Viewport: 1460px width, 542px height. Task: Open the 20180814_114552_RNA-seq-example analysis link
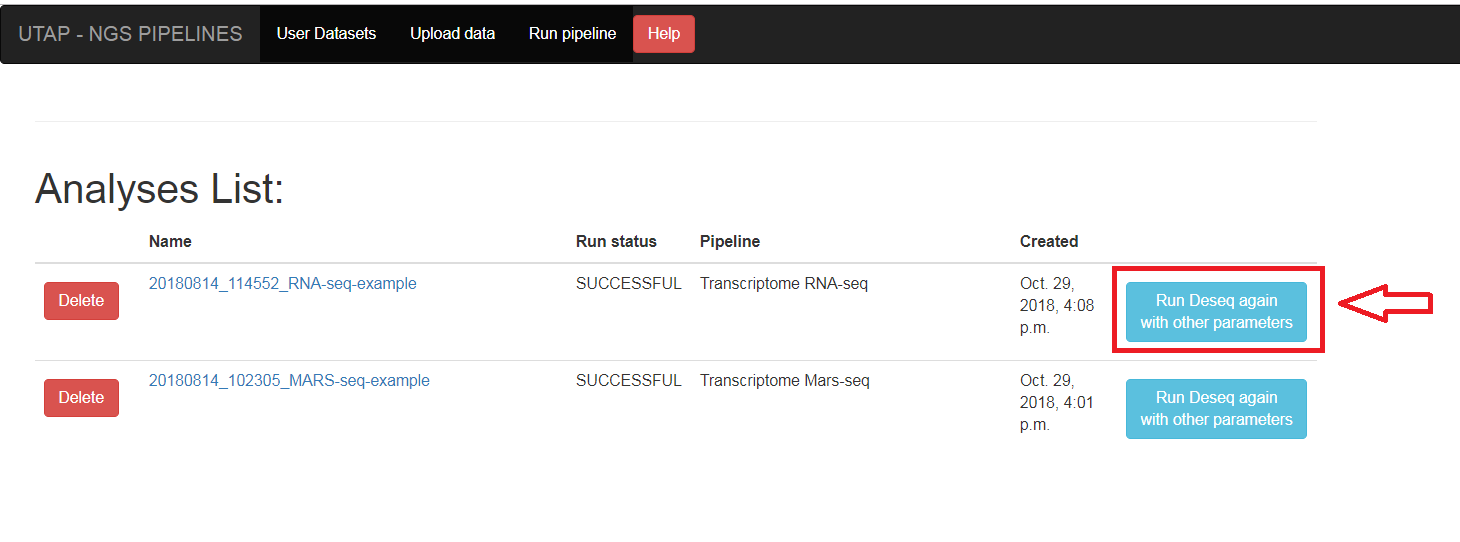click(283, 283)
